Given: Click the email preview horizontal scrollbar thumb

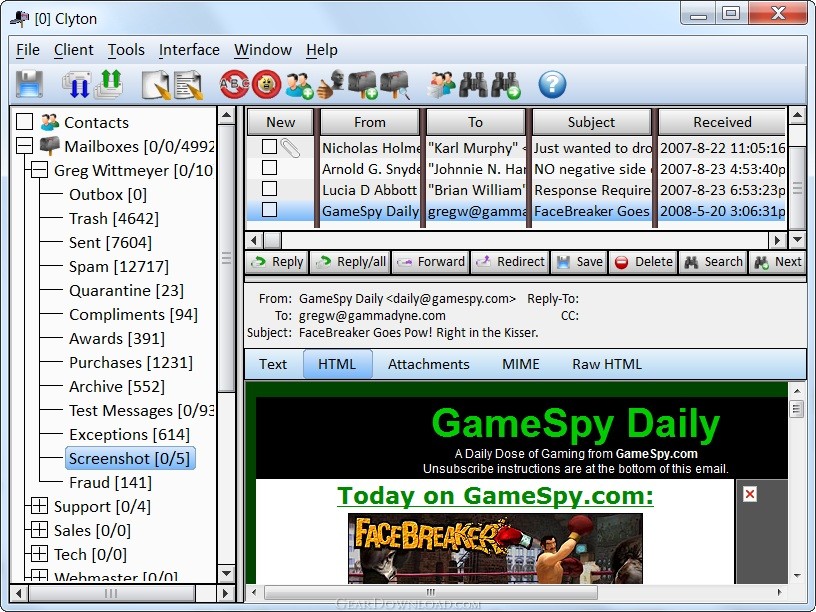Looking at the screenshot, I should [430, 592].
